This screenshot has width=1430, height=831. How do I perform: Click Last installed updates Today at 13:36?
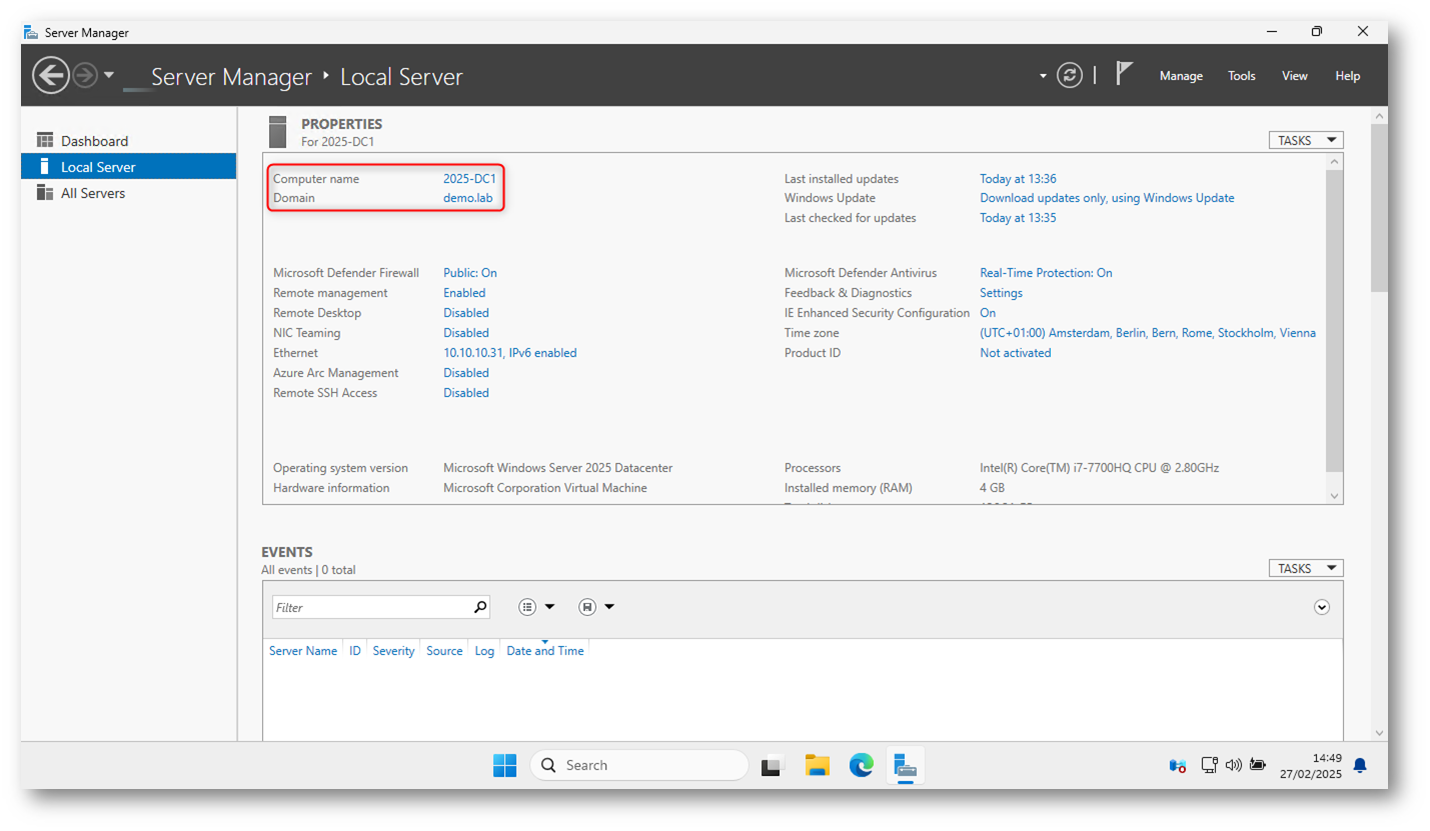coord(1018,179)
